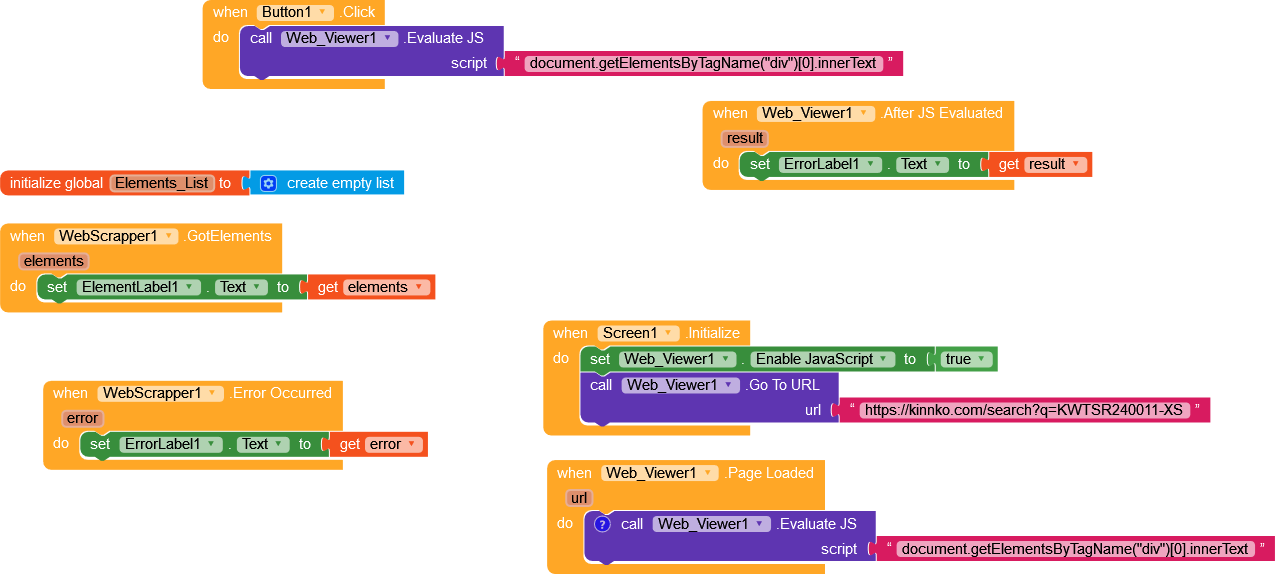This screenshot has width=1275, height=574.
Task: Open WebScrapper1 dropdown in GotElements event
Action: (117, 236)
